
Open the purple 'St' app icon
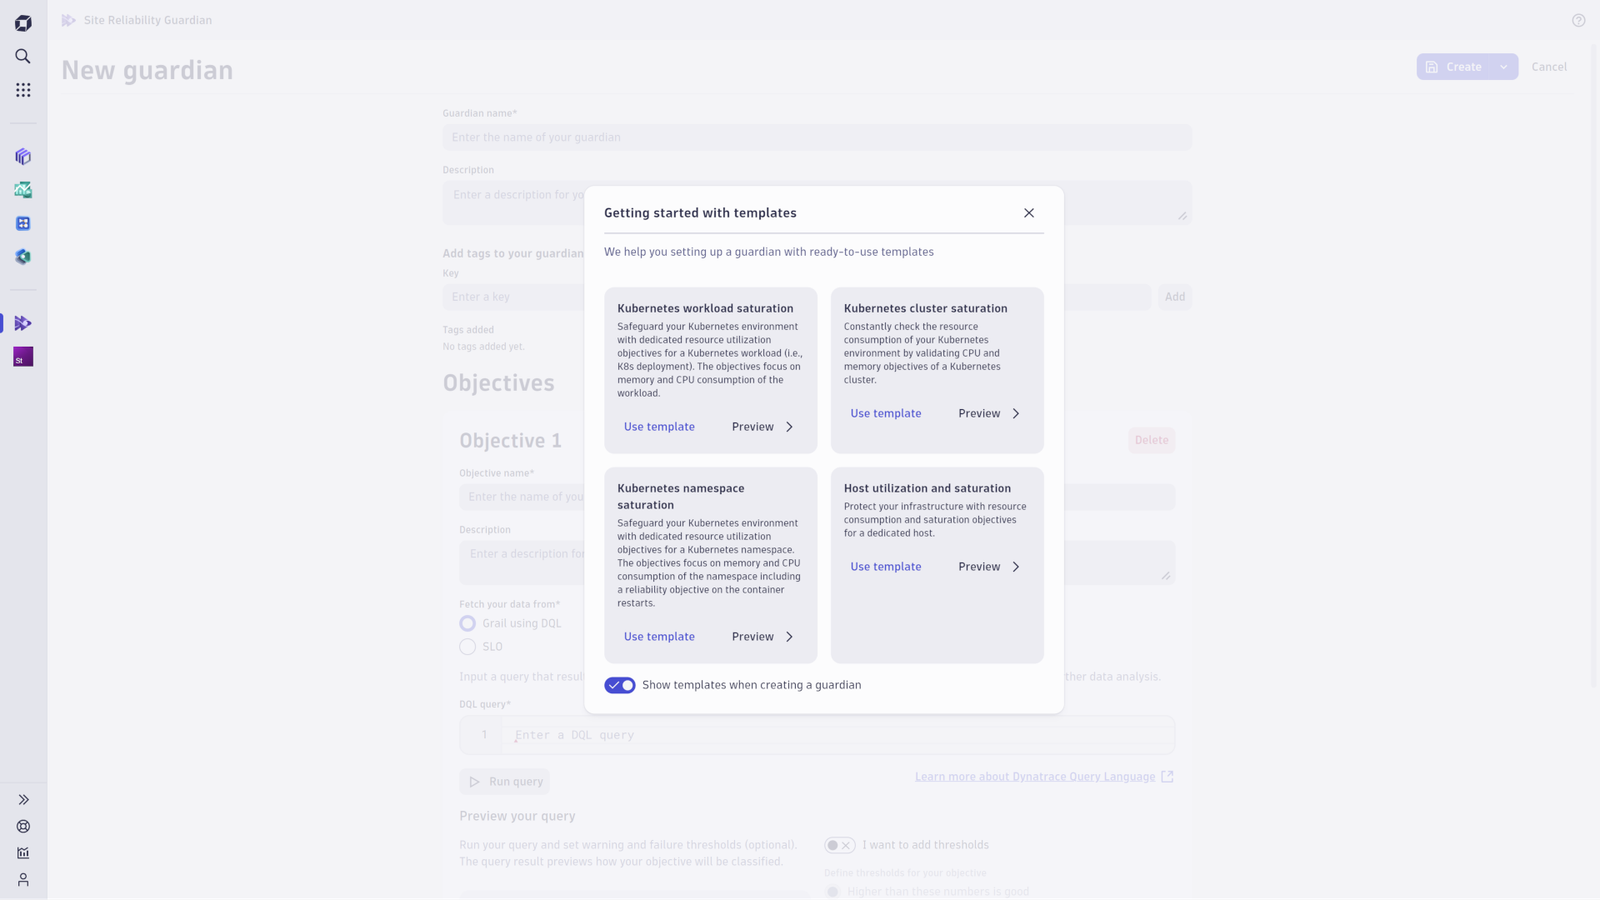pos(23,357)
